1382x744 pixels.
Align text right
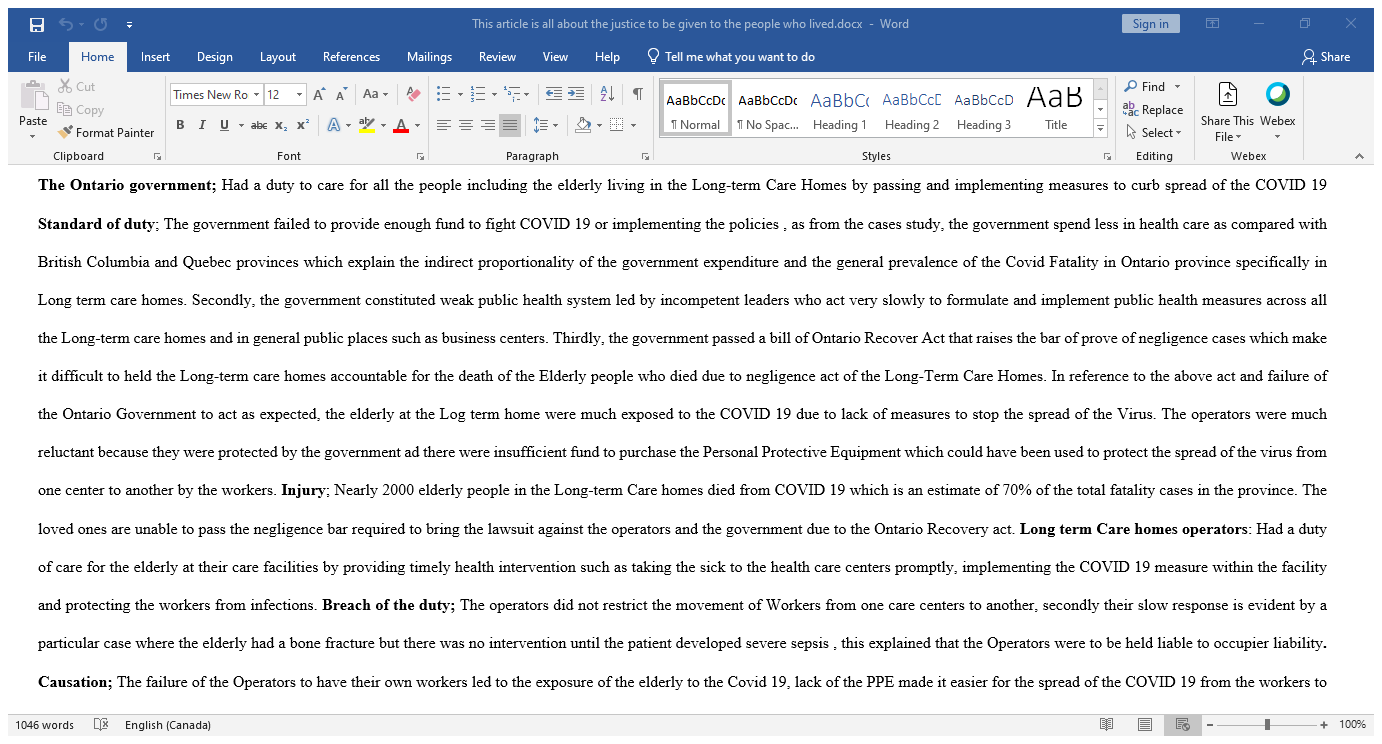[x=488, y=125]
